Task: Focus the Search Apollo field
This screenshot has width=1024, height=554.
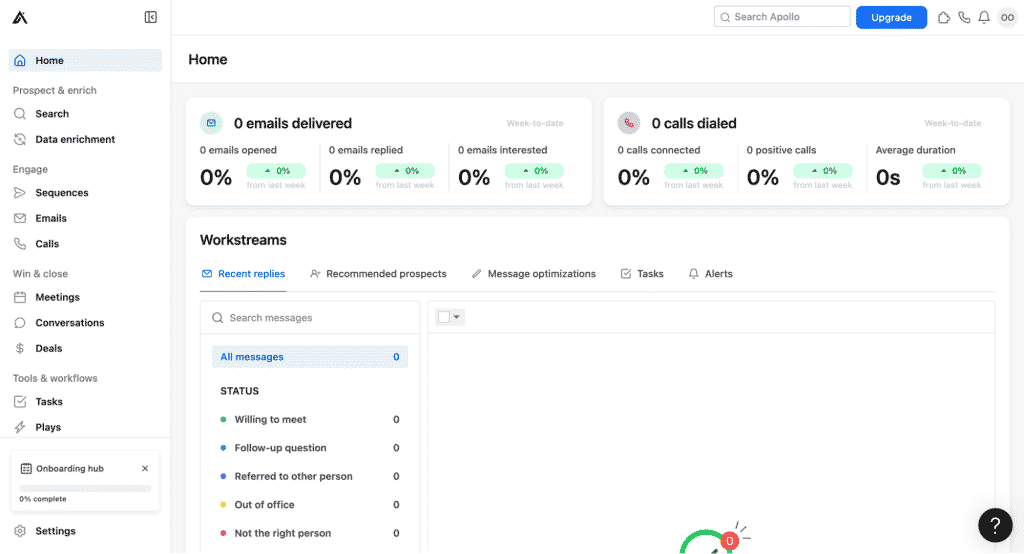Action: [782, 17]
